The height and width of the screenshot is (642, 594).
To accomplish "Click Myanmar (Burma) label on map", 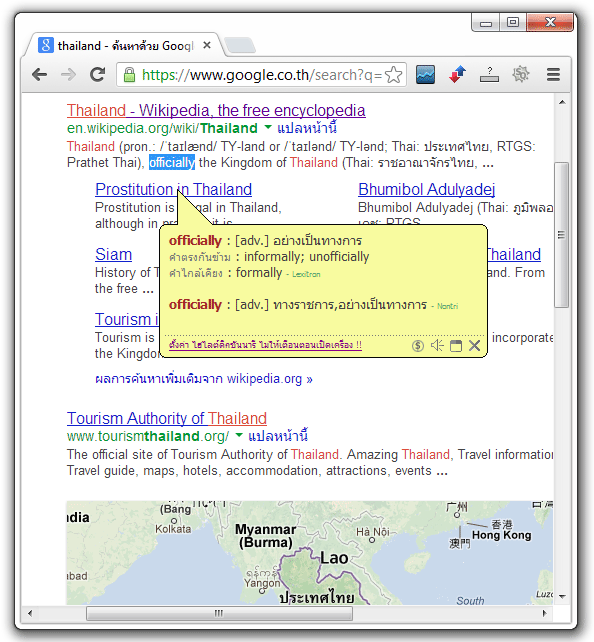I will pos(265,536).
